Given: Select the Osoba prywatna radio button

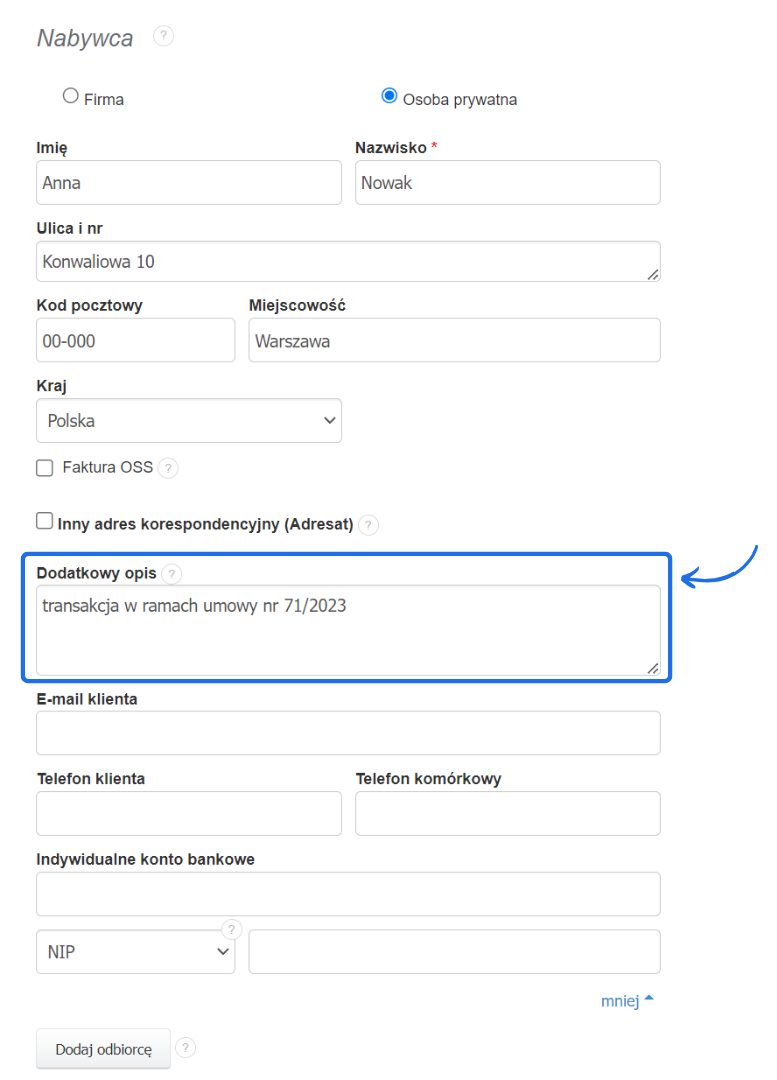Looking at the screenshot, I should click(389, 96).
